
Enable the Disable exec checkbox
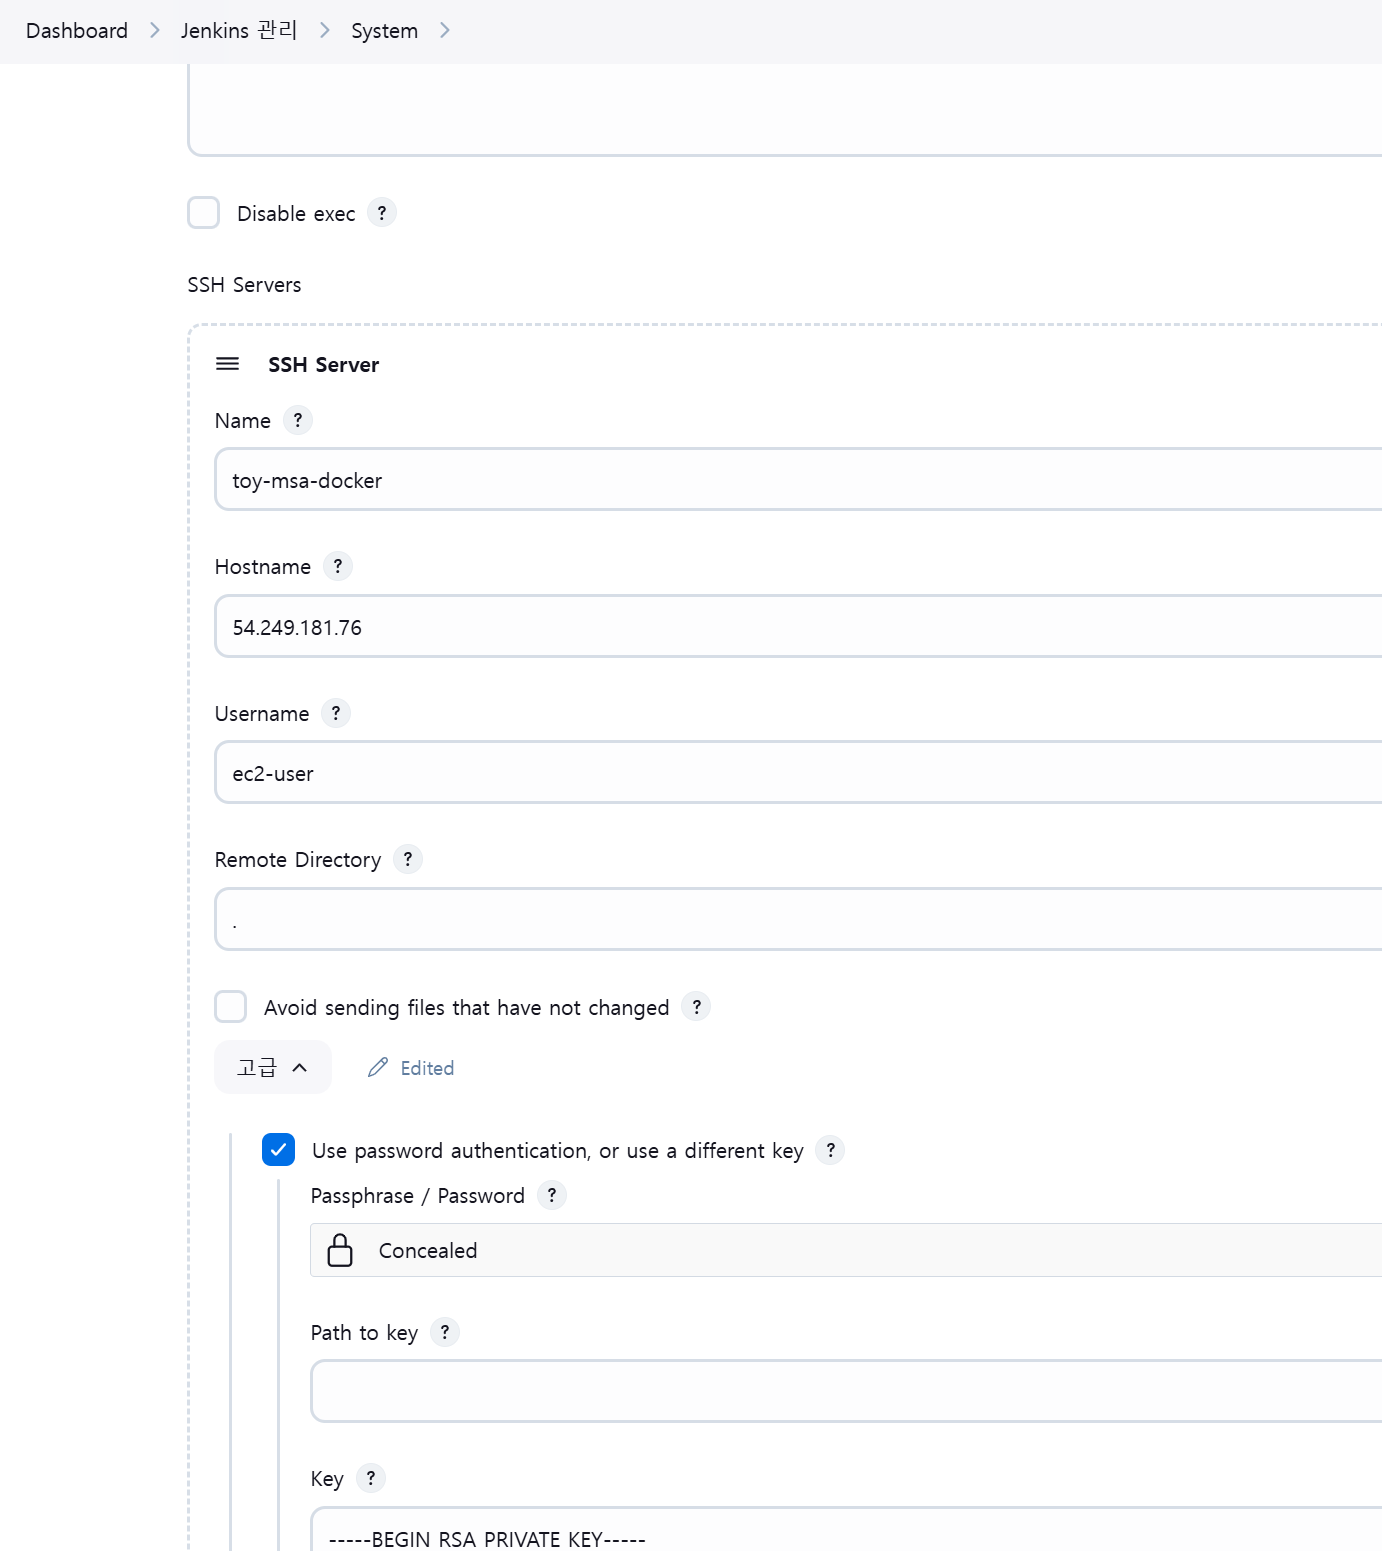tap(204, 213)
